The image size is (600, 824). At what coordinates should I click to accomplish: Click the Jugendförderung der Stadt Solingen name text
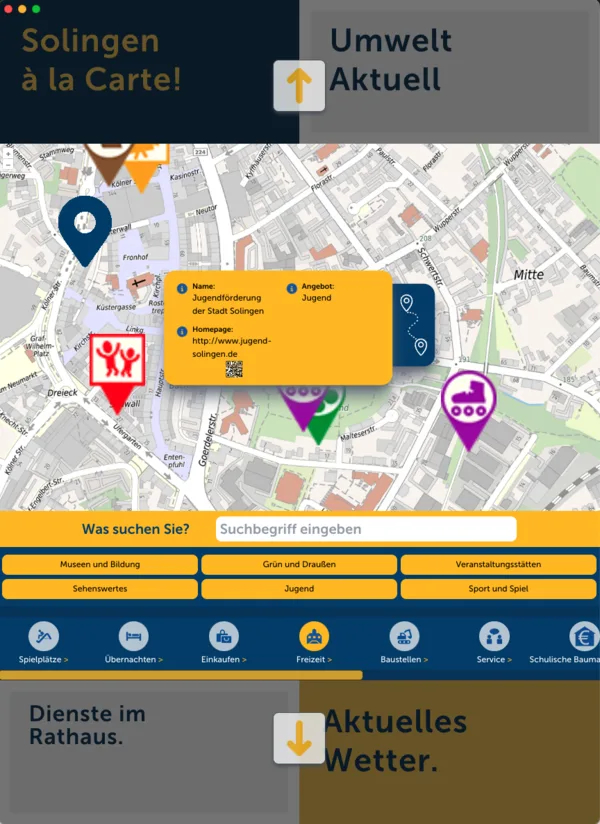[227, 304]
